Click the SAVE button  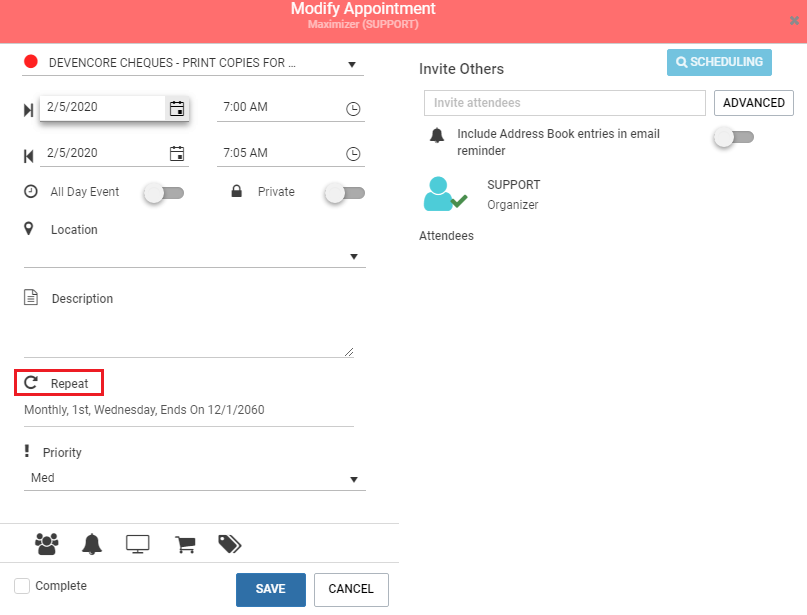[x=271, y=589]
